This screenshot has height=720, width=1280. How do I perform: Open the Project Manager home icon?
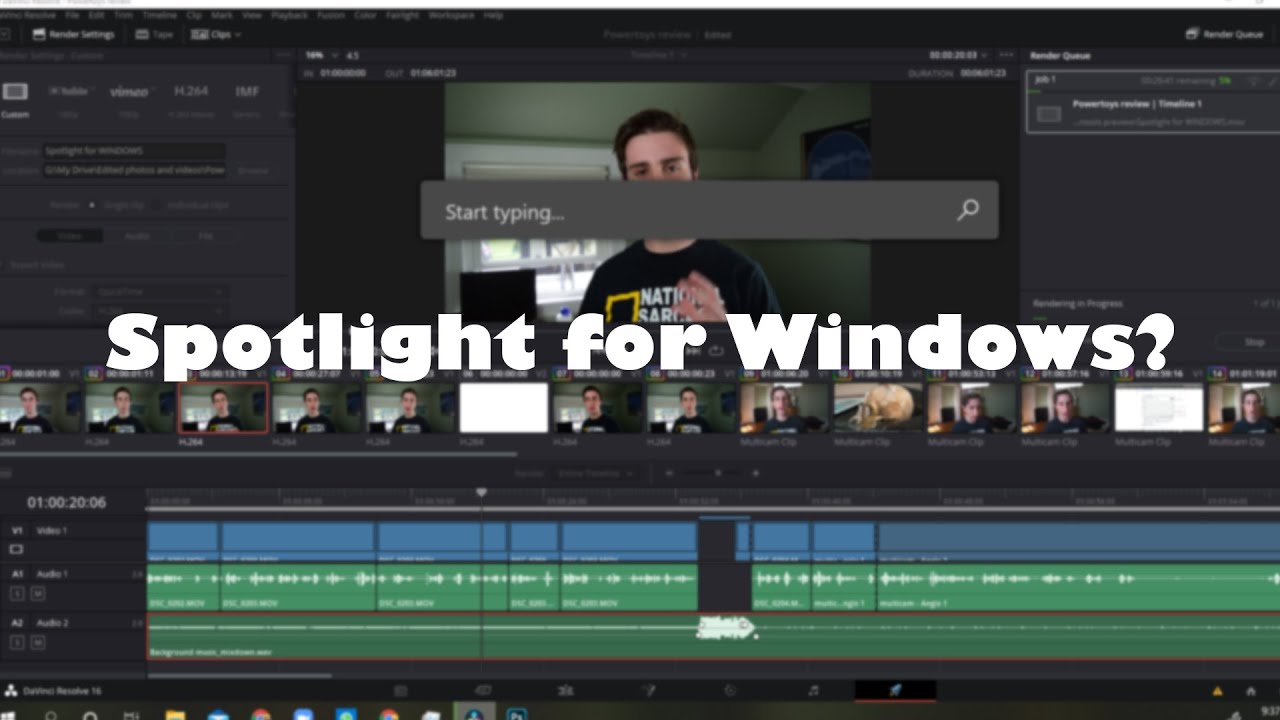[1251, 691]
